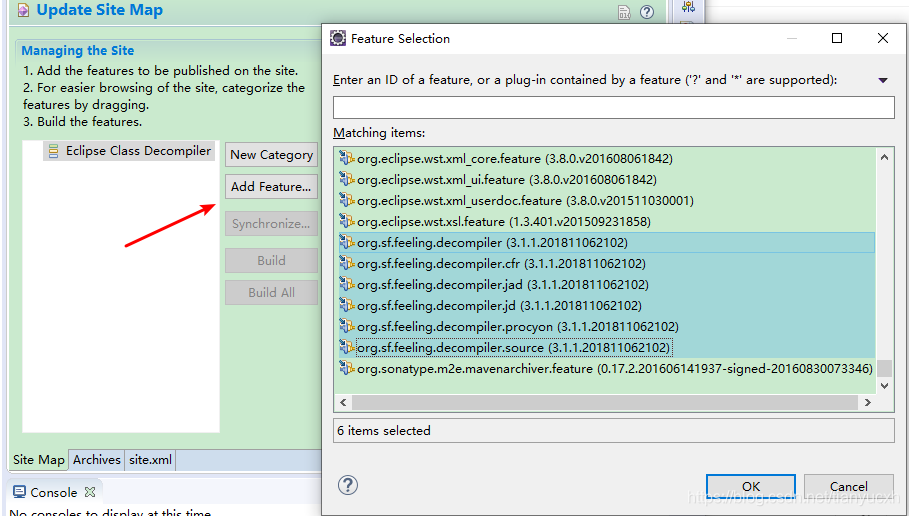Click toolbar icon left of Update Site help
This screenshot has width=909, height=516.
click(x=624, y=12)
